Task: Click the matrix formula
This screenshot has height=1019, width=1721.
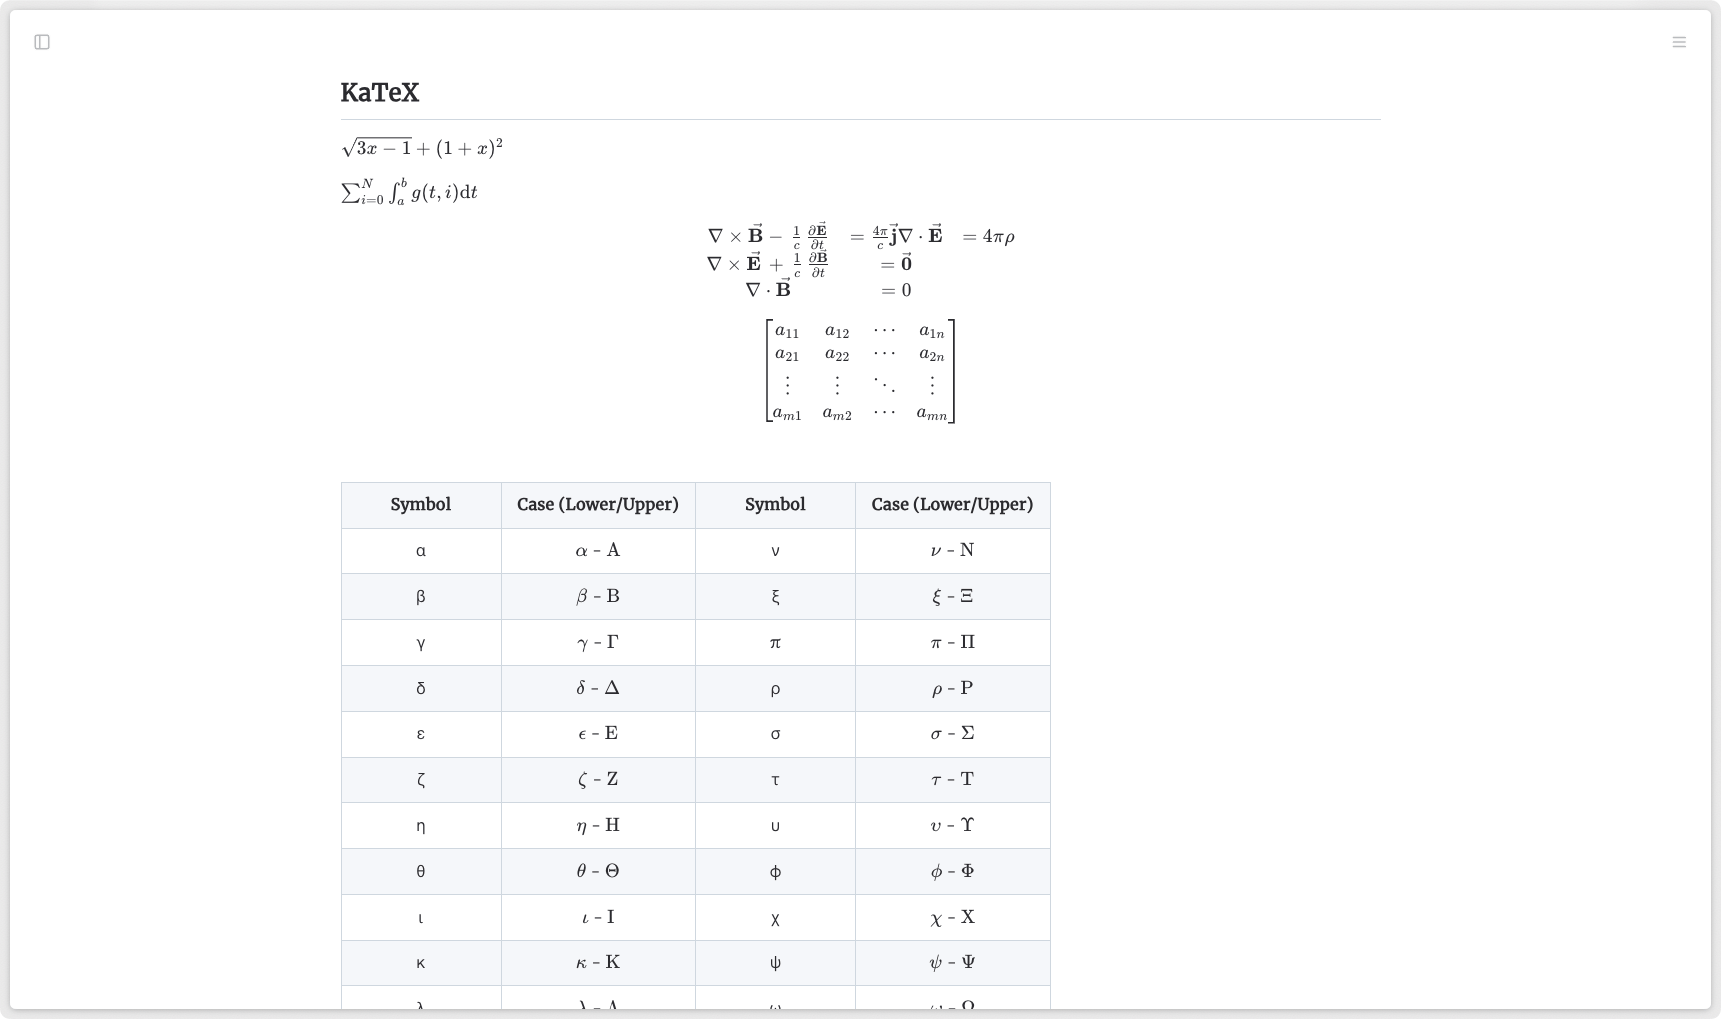Action: [860, 371]
